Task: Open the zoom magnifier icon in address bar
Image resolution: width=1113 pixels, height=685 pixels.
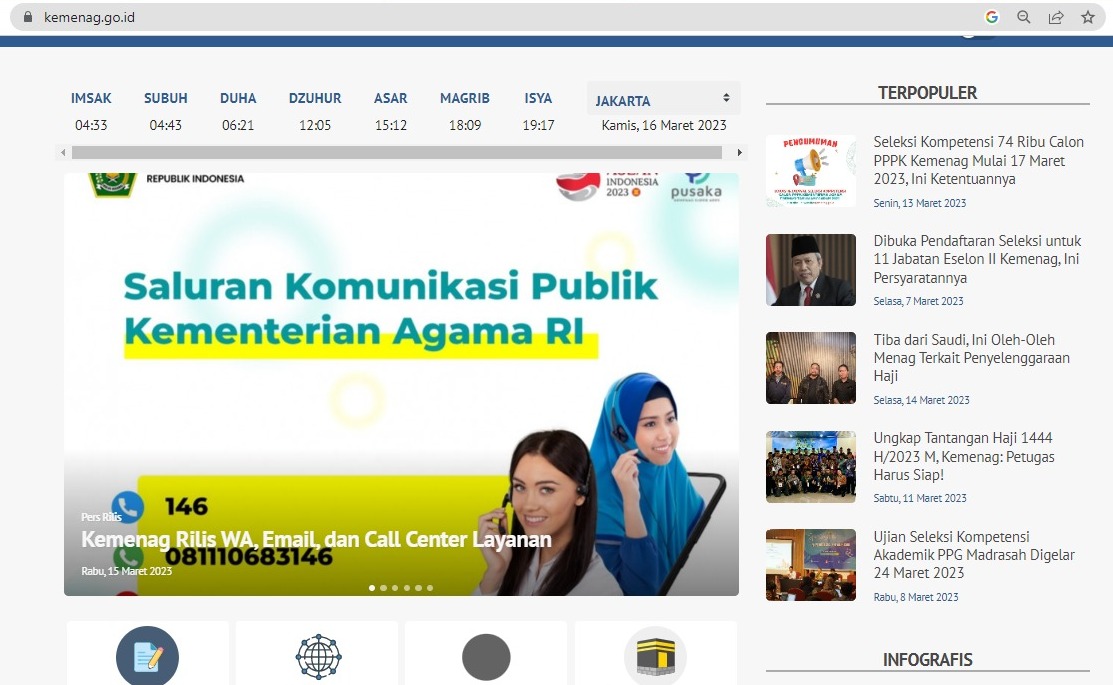Action: 1024,17
